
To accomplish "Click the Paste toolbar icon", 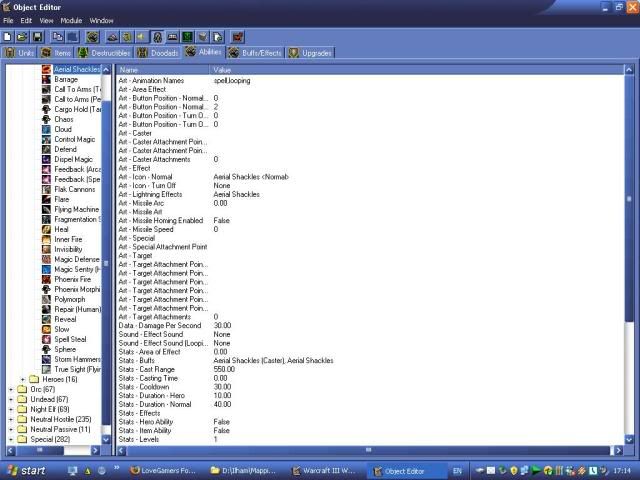I will click(x=72, y=37).
